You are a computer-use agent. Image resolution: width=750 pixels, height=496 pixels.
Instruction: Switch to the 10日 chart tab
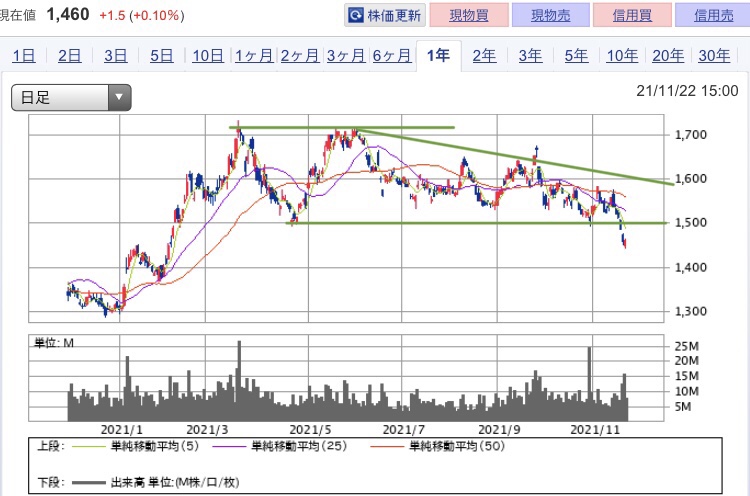208,56
